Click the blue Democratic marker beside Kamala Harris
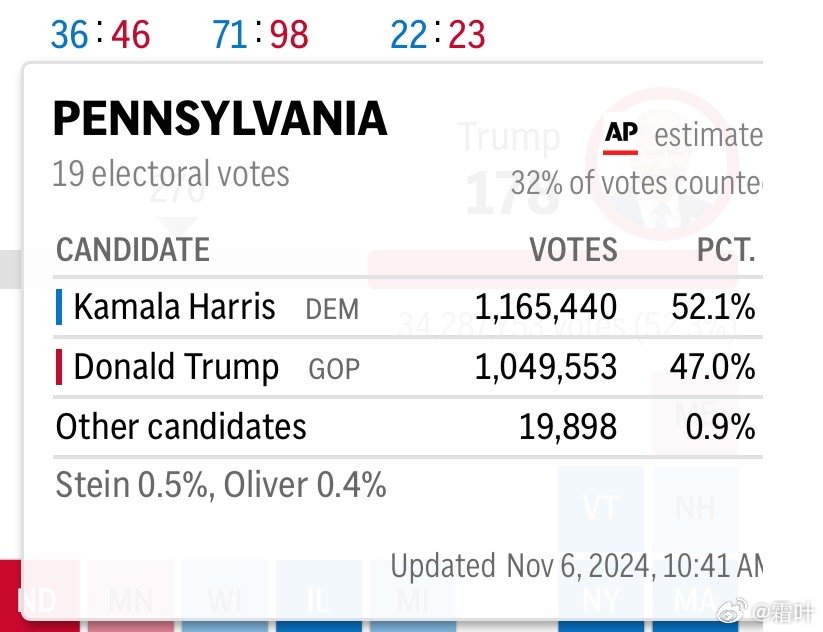 [60, 307]
